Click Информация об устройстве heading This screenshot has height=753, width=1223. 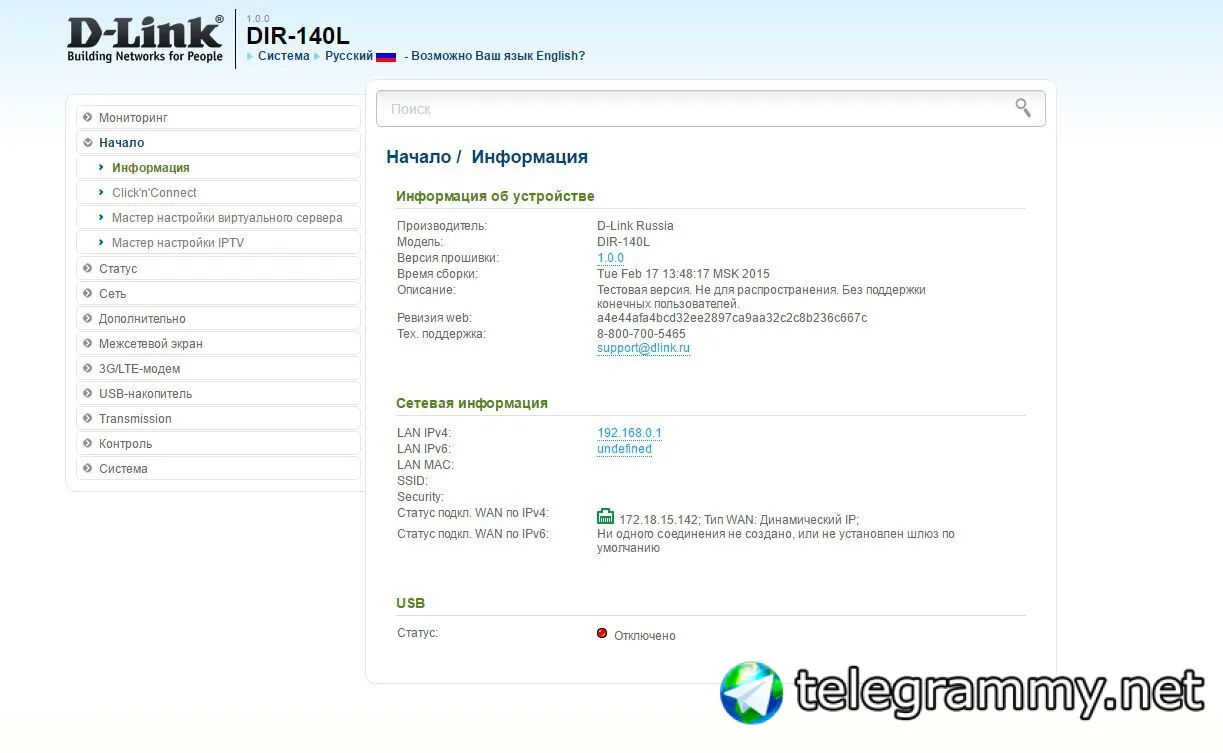(495, 196)
